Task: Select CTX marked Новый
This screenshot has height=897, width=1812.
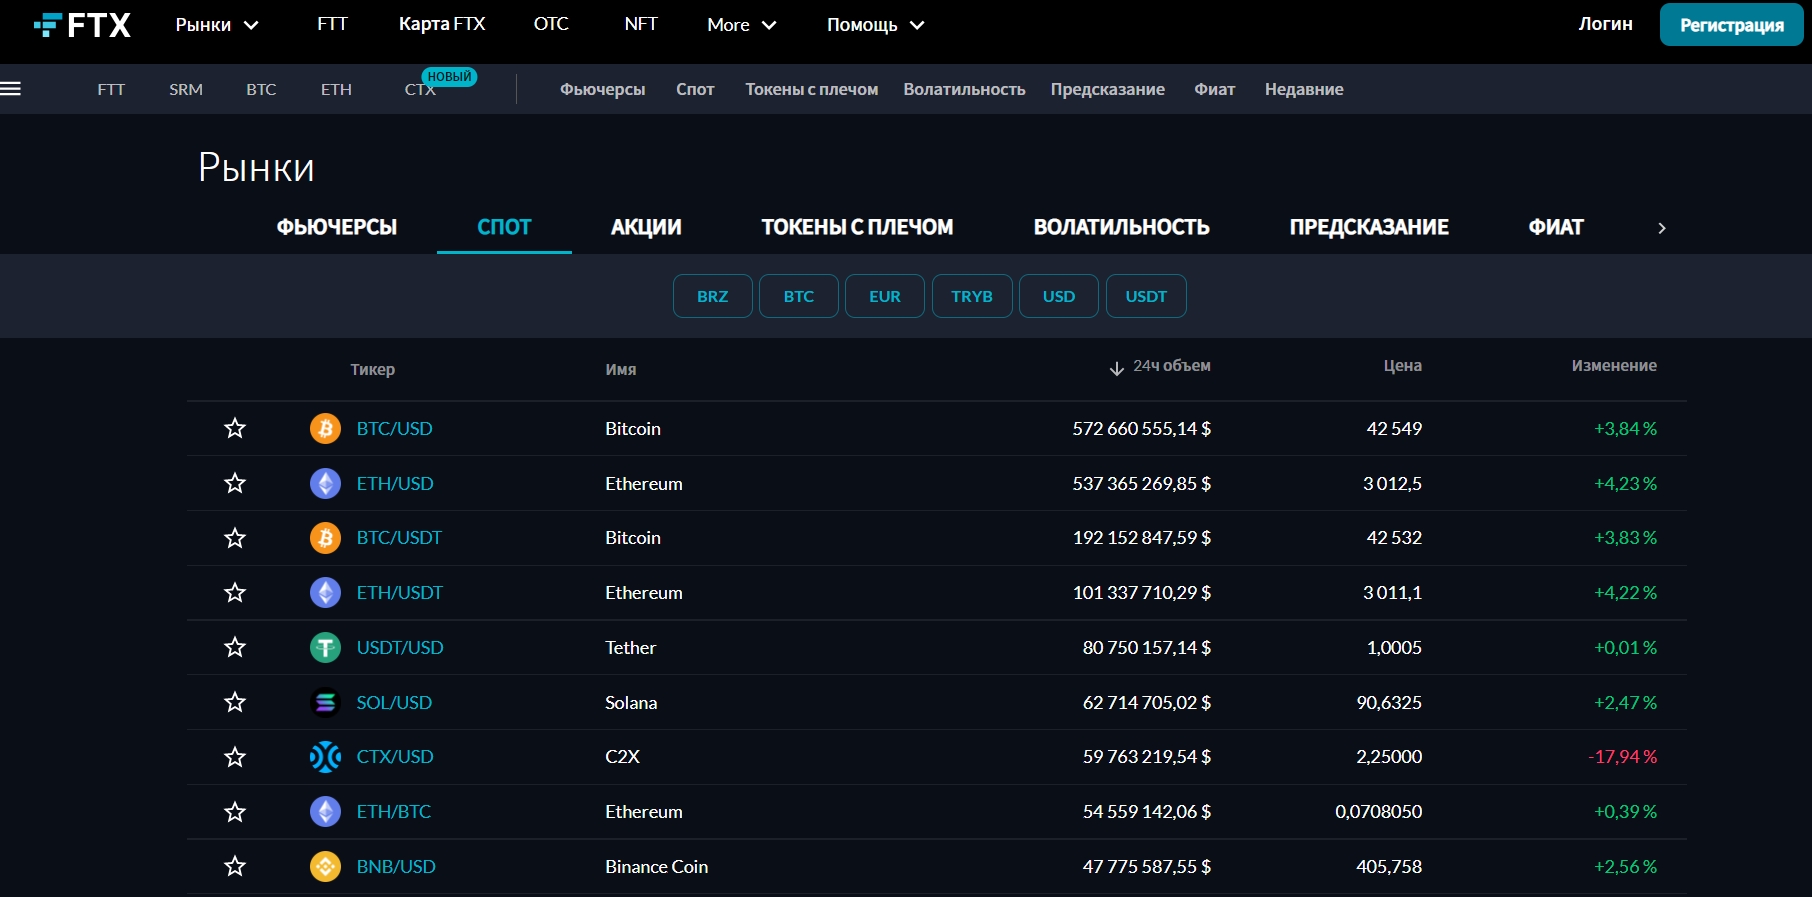Action: (420, 89)
